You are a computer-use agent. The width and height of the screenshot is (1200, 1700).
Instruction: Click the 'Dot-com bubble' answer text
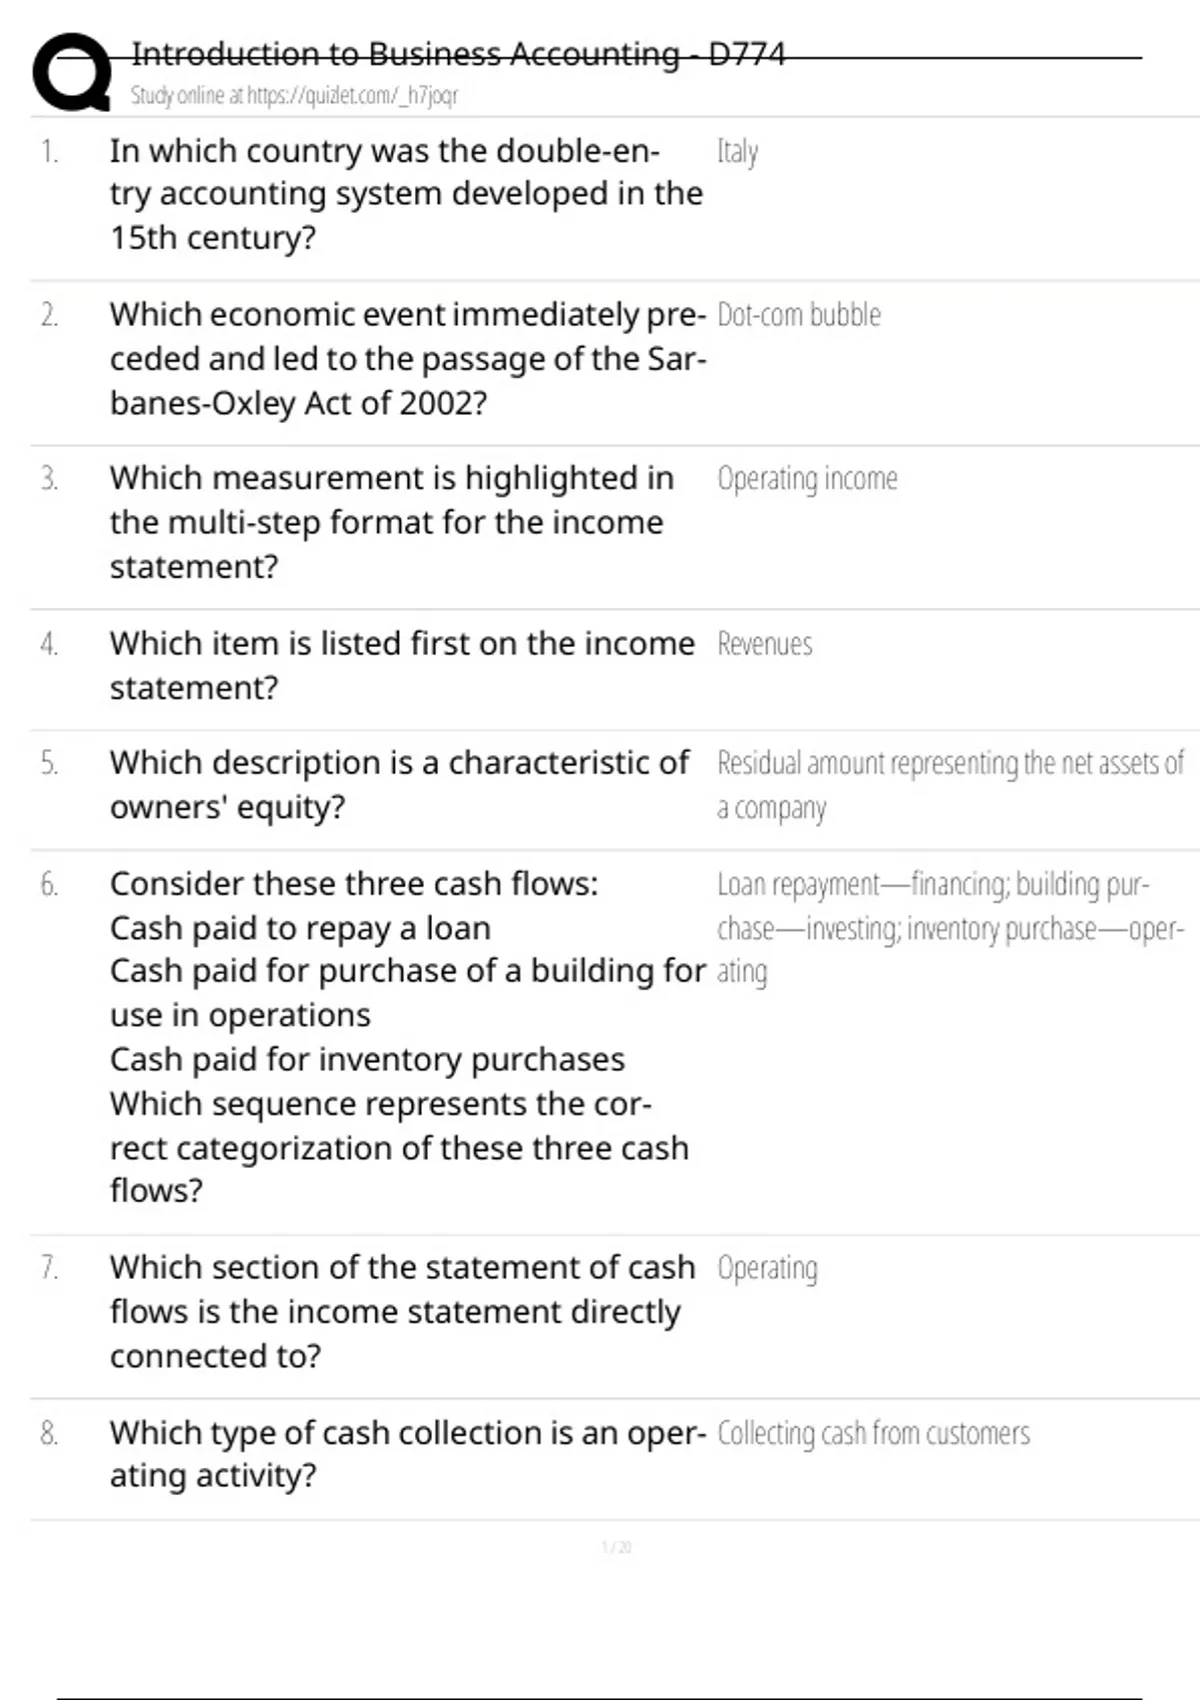[798, 316]
